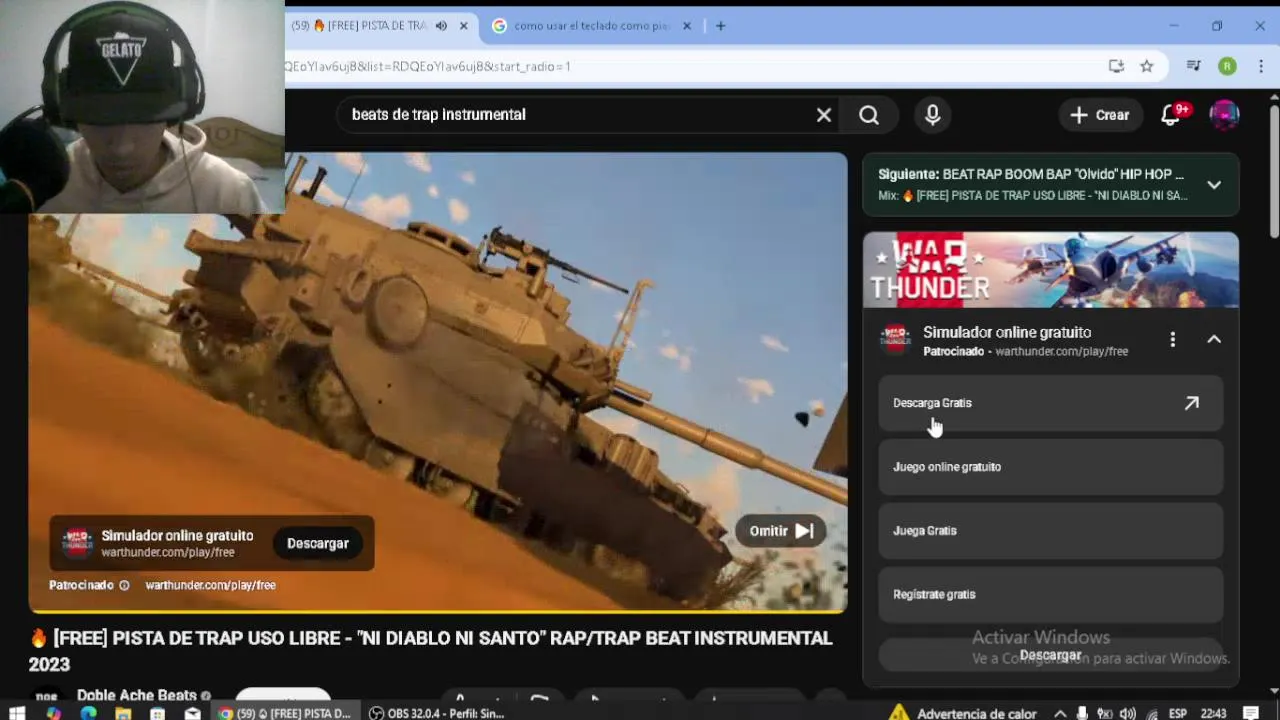The height and width of the screenshot is (720, 1280).
Task: Click the Advertencia de calor weather alert
Action: pos(963,713)
